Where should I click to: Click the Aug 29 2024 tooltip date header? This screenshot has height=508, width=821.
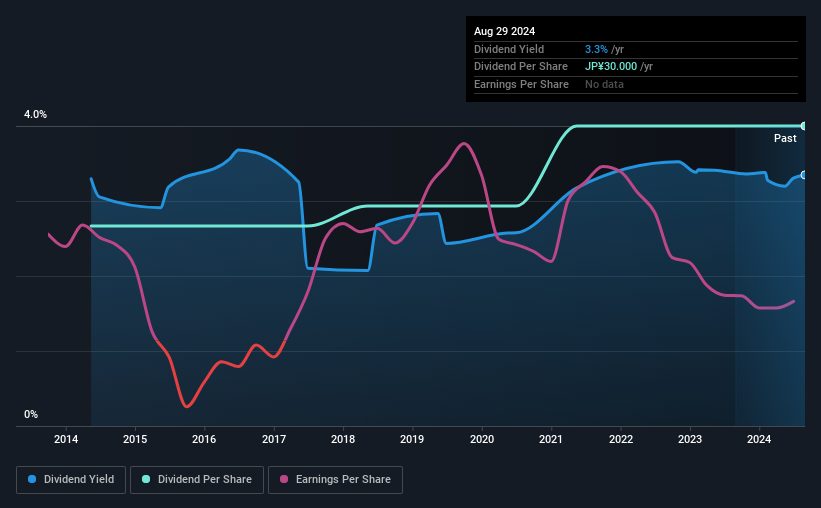[504, 31]
